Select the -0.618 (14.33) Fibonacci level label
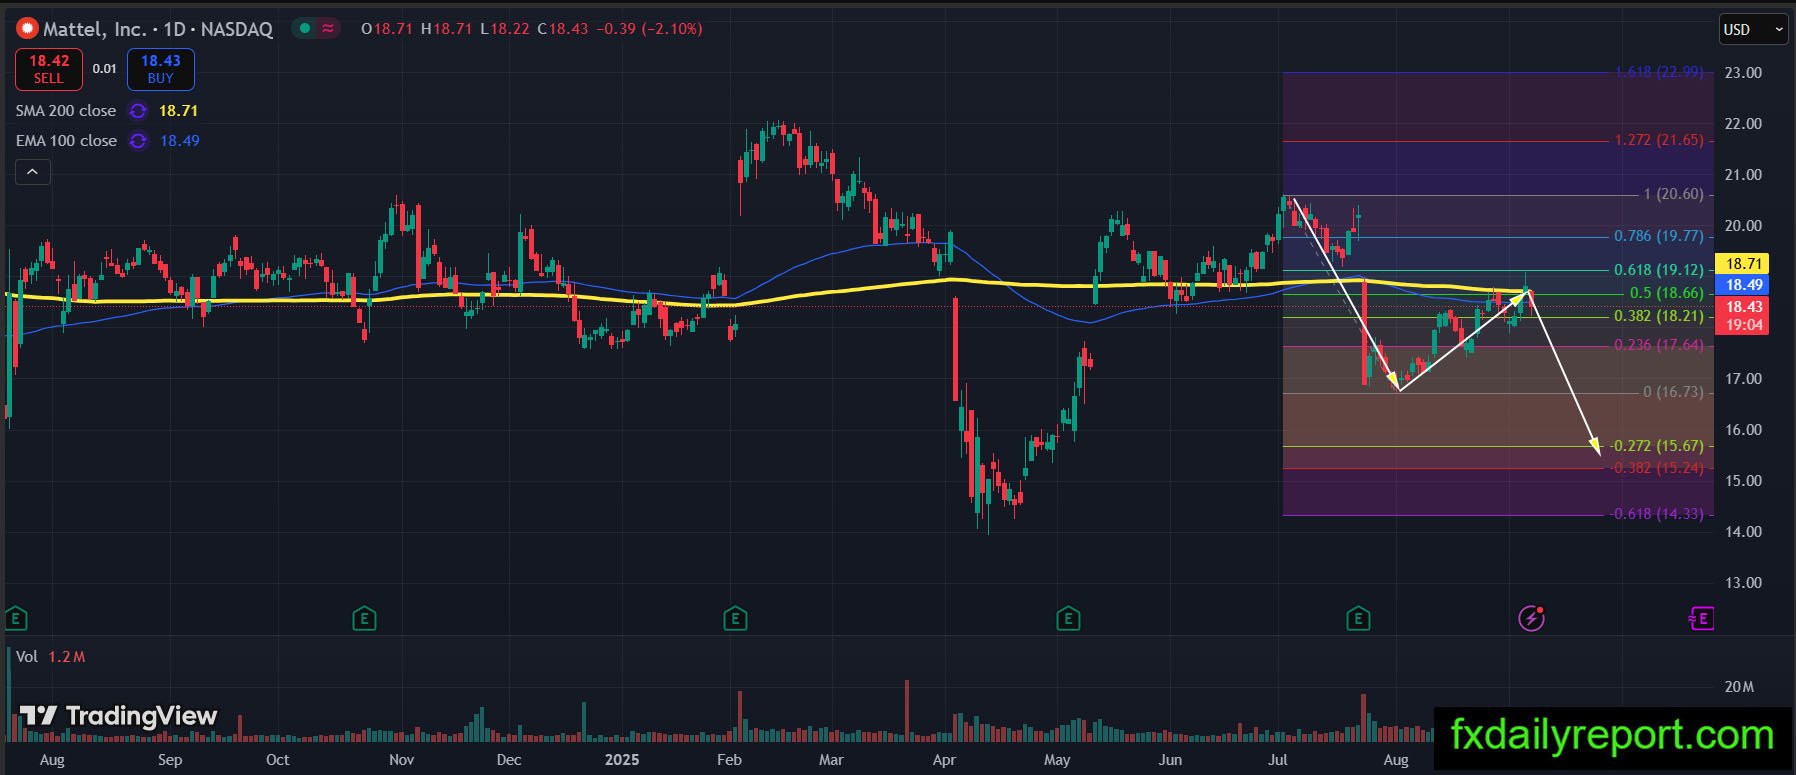Image resolution: width=1796 pixels, height=775 pixels. [1656, 514]
